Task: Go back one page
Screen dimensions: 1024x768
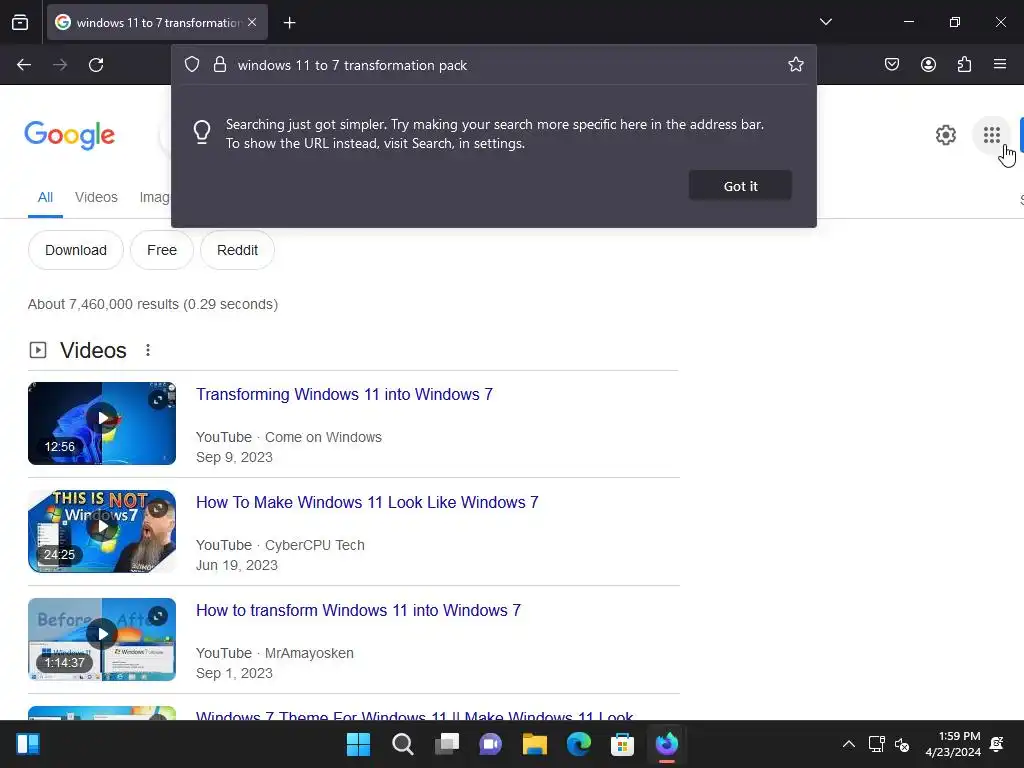Action: pos(24,65)
